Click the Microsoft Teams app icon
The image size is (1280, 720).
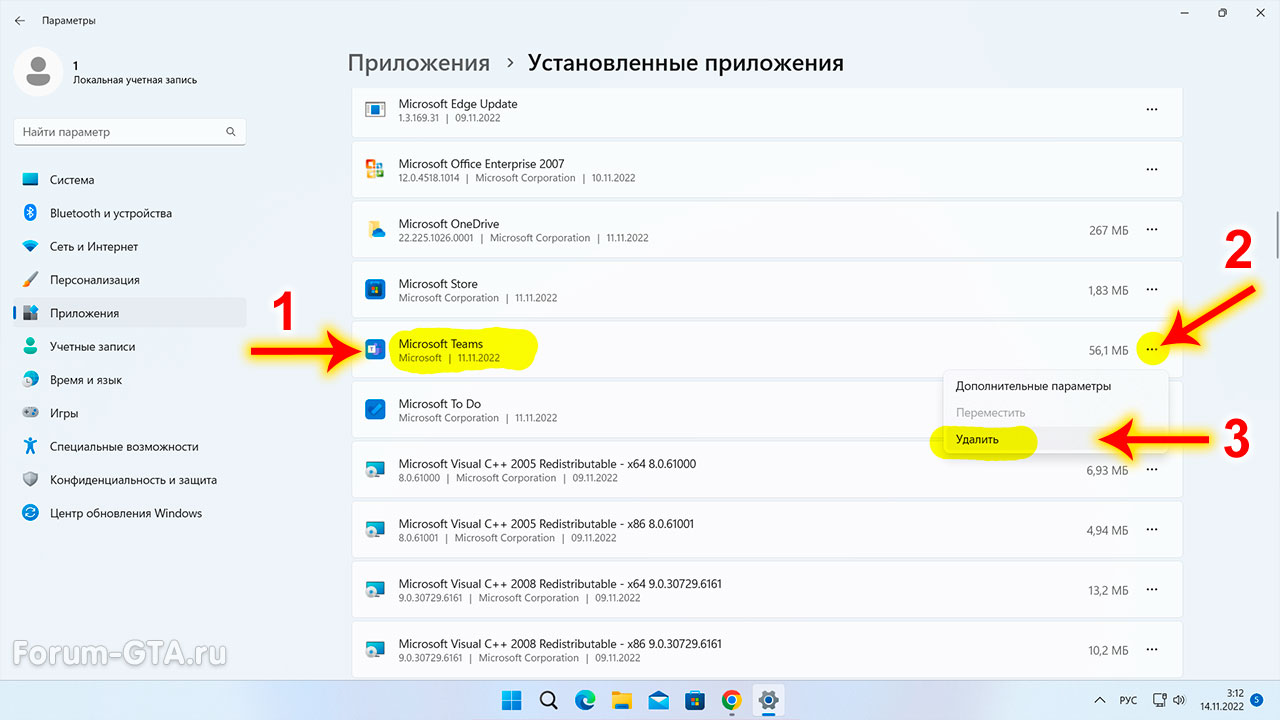(x=375, y=350)
